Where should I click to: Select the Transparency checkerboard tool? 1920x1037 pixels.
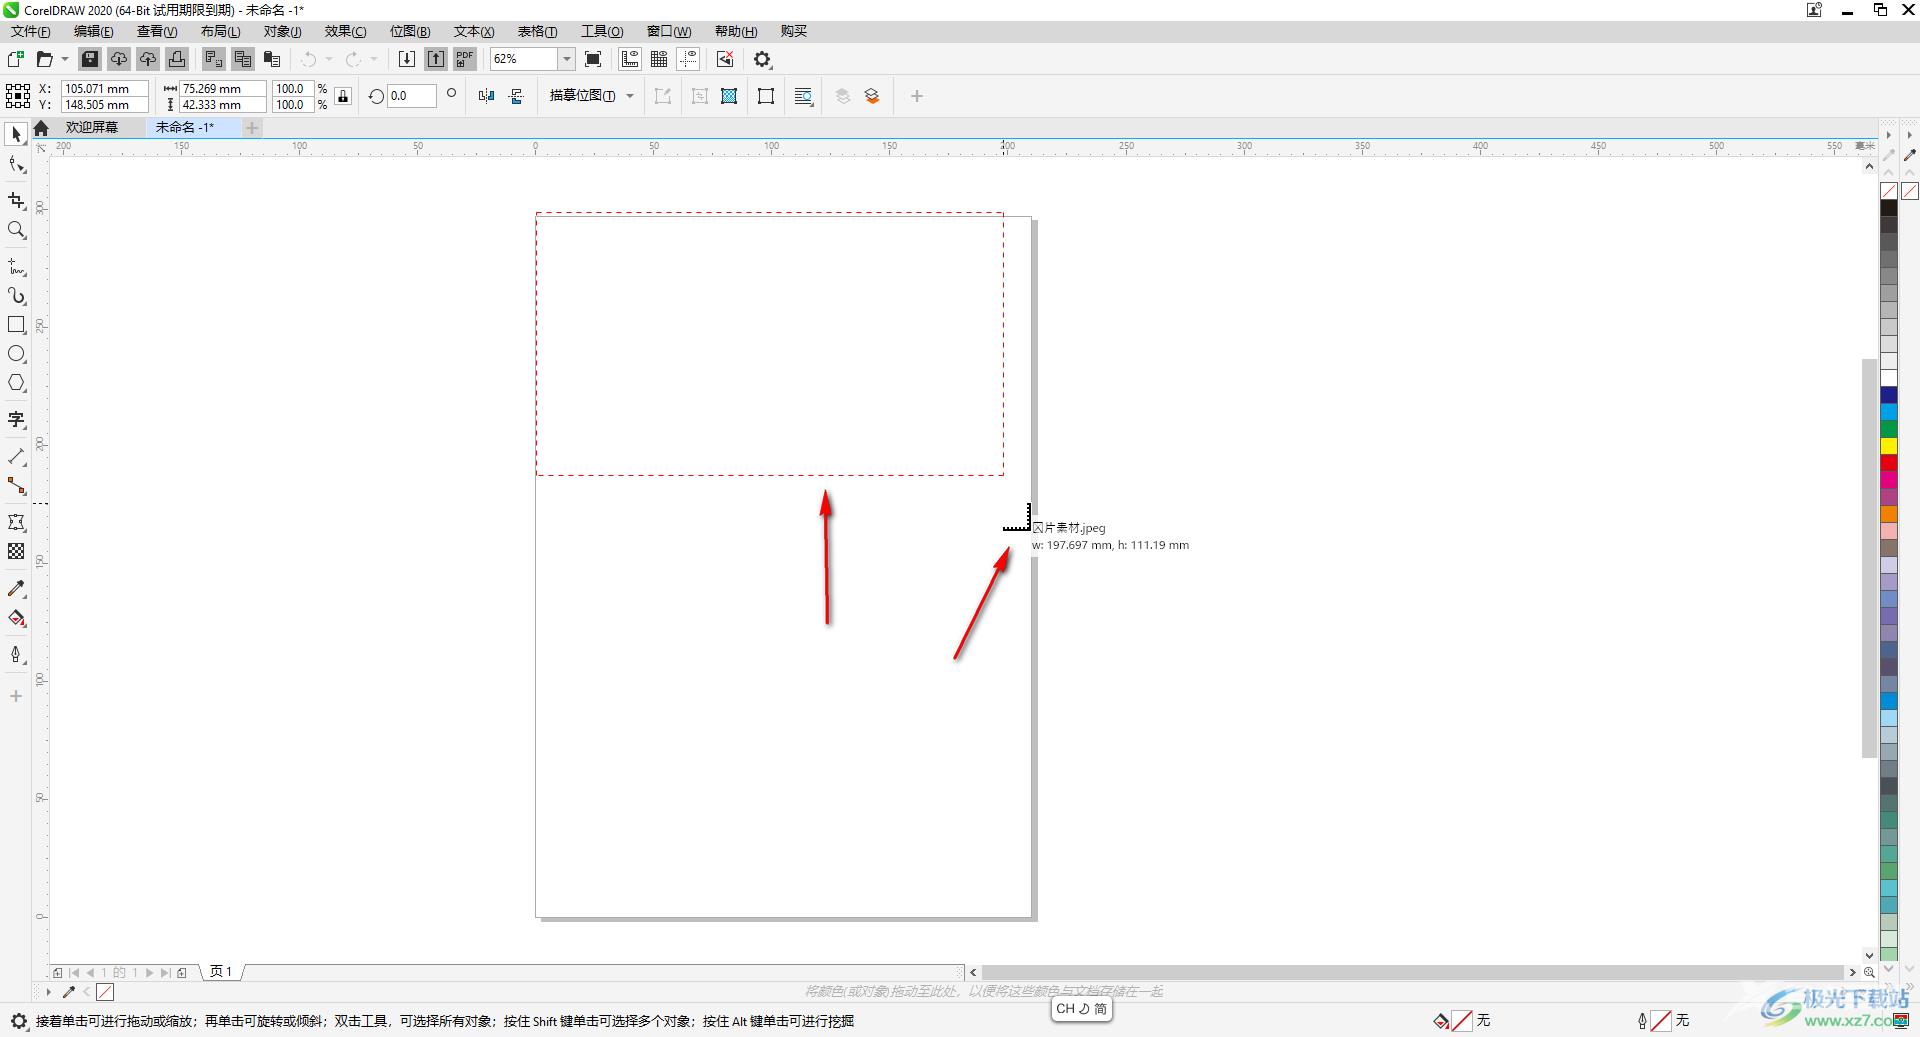[x=16, y=551]
